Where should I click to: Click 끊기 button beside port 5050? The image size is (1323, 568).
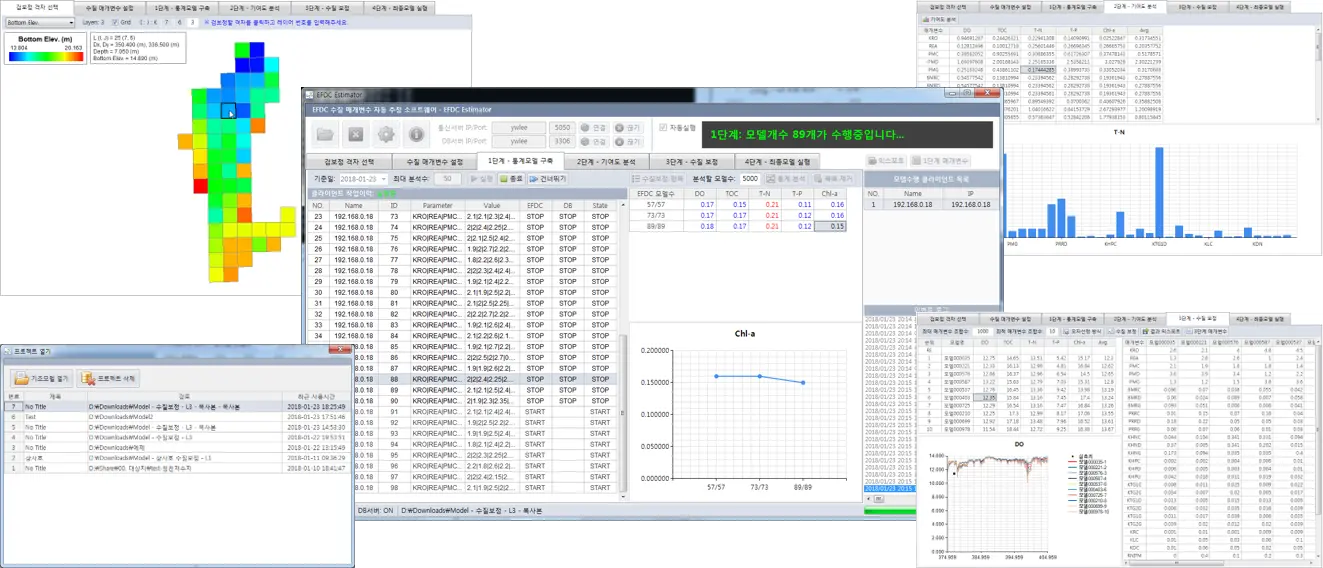tap(628, 128)
